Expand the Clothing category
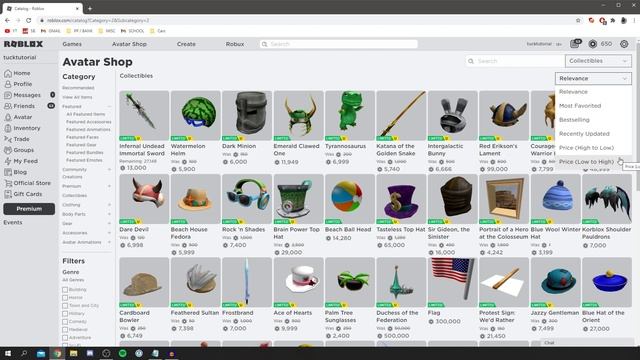 109,205
